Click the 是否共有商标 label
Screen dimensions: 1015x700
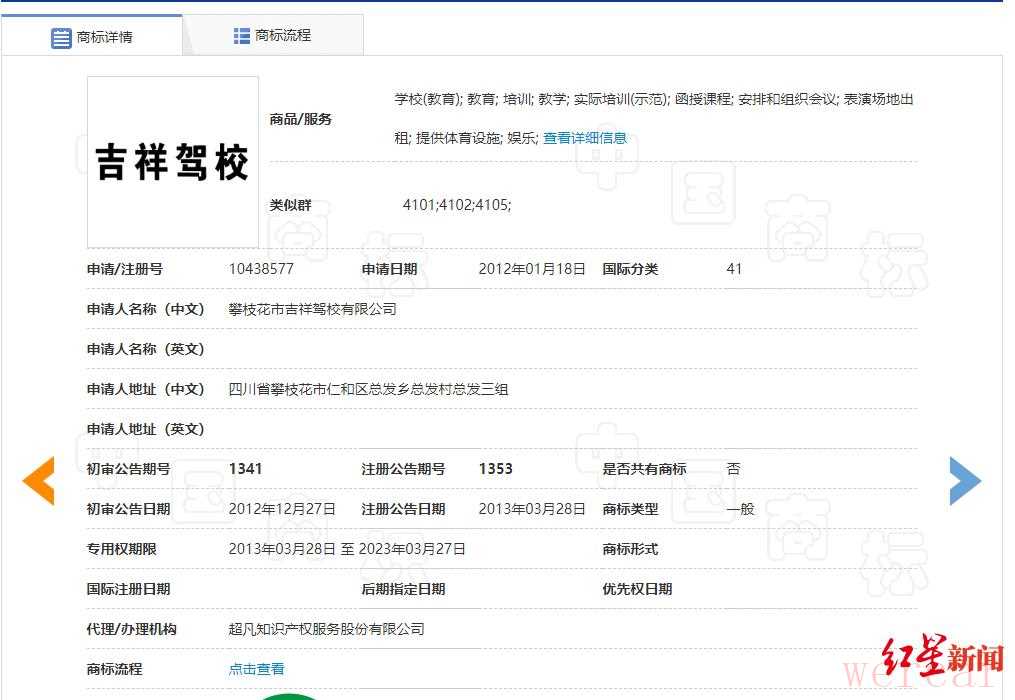click(644, 469)
